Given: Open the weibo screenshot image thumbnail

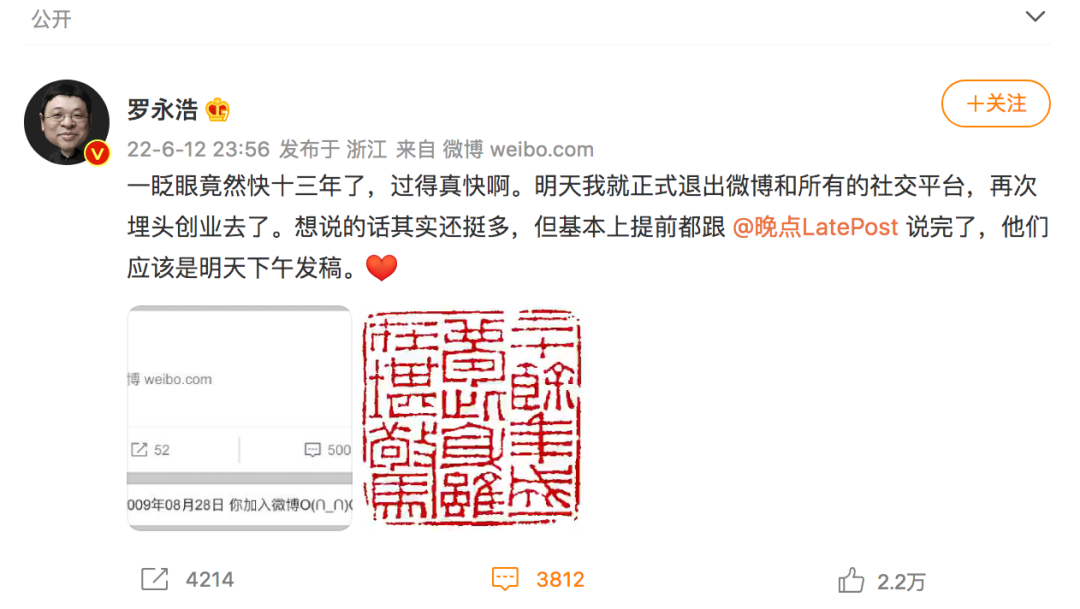Looking at the screenshot, I should (240, 418).
